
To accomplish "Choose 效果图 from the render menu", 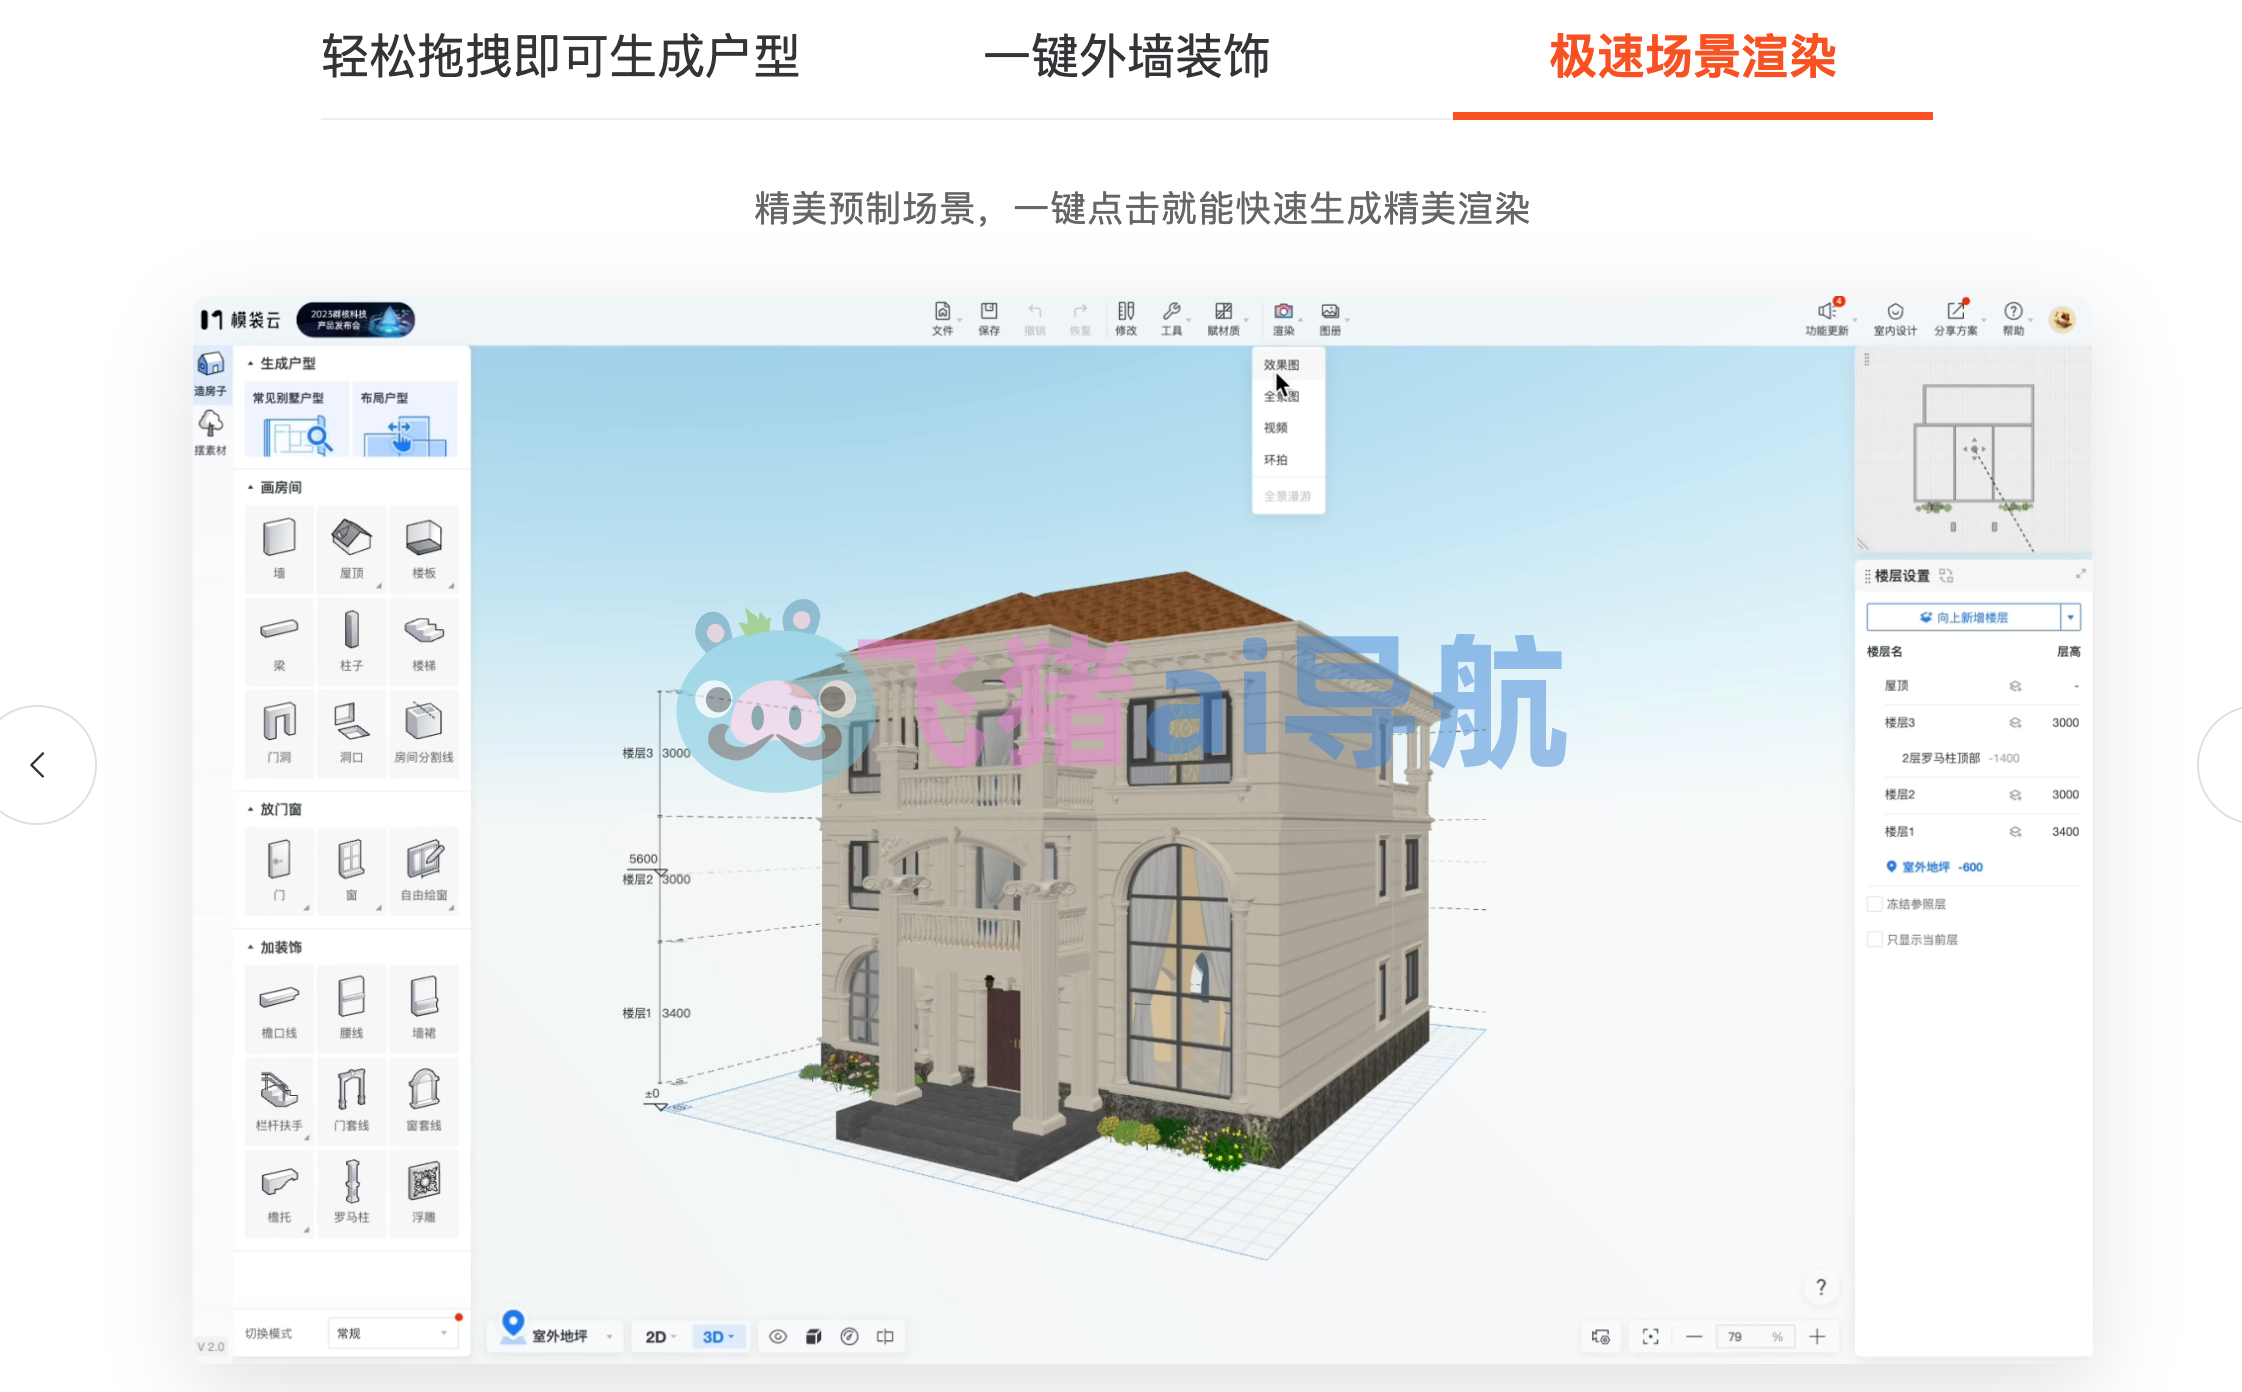I will pos(1283,364).
